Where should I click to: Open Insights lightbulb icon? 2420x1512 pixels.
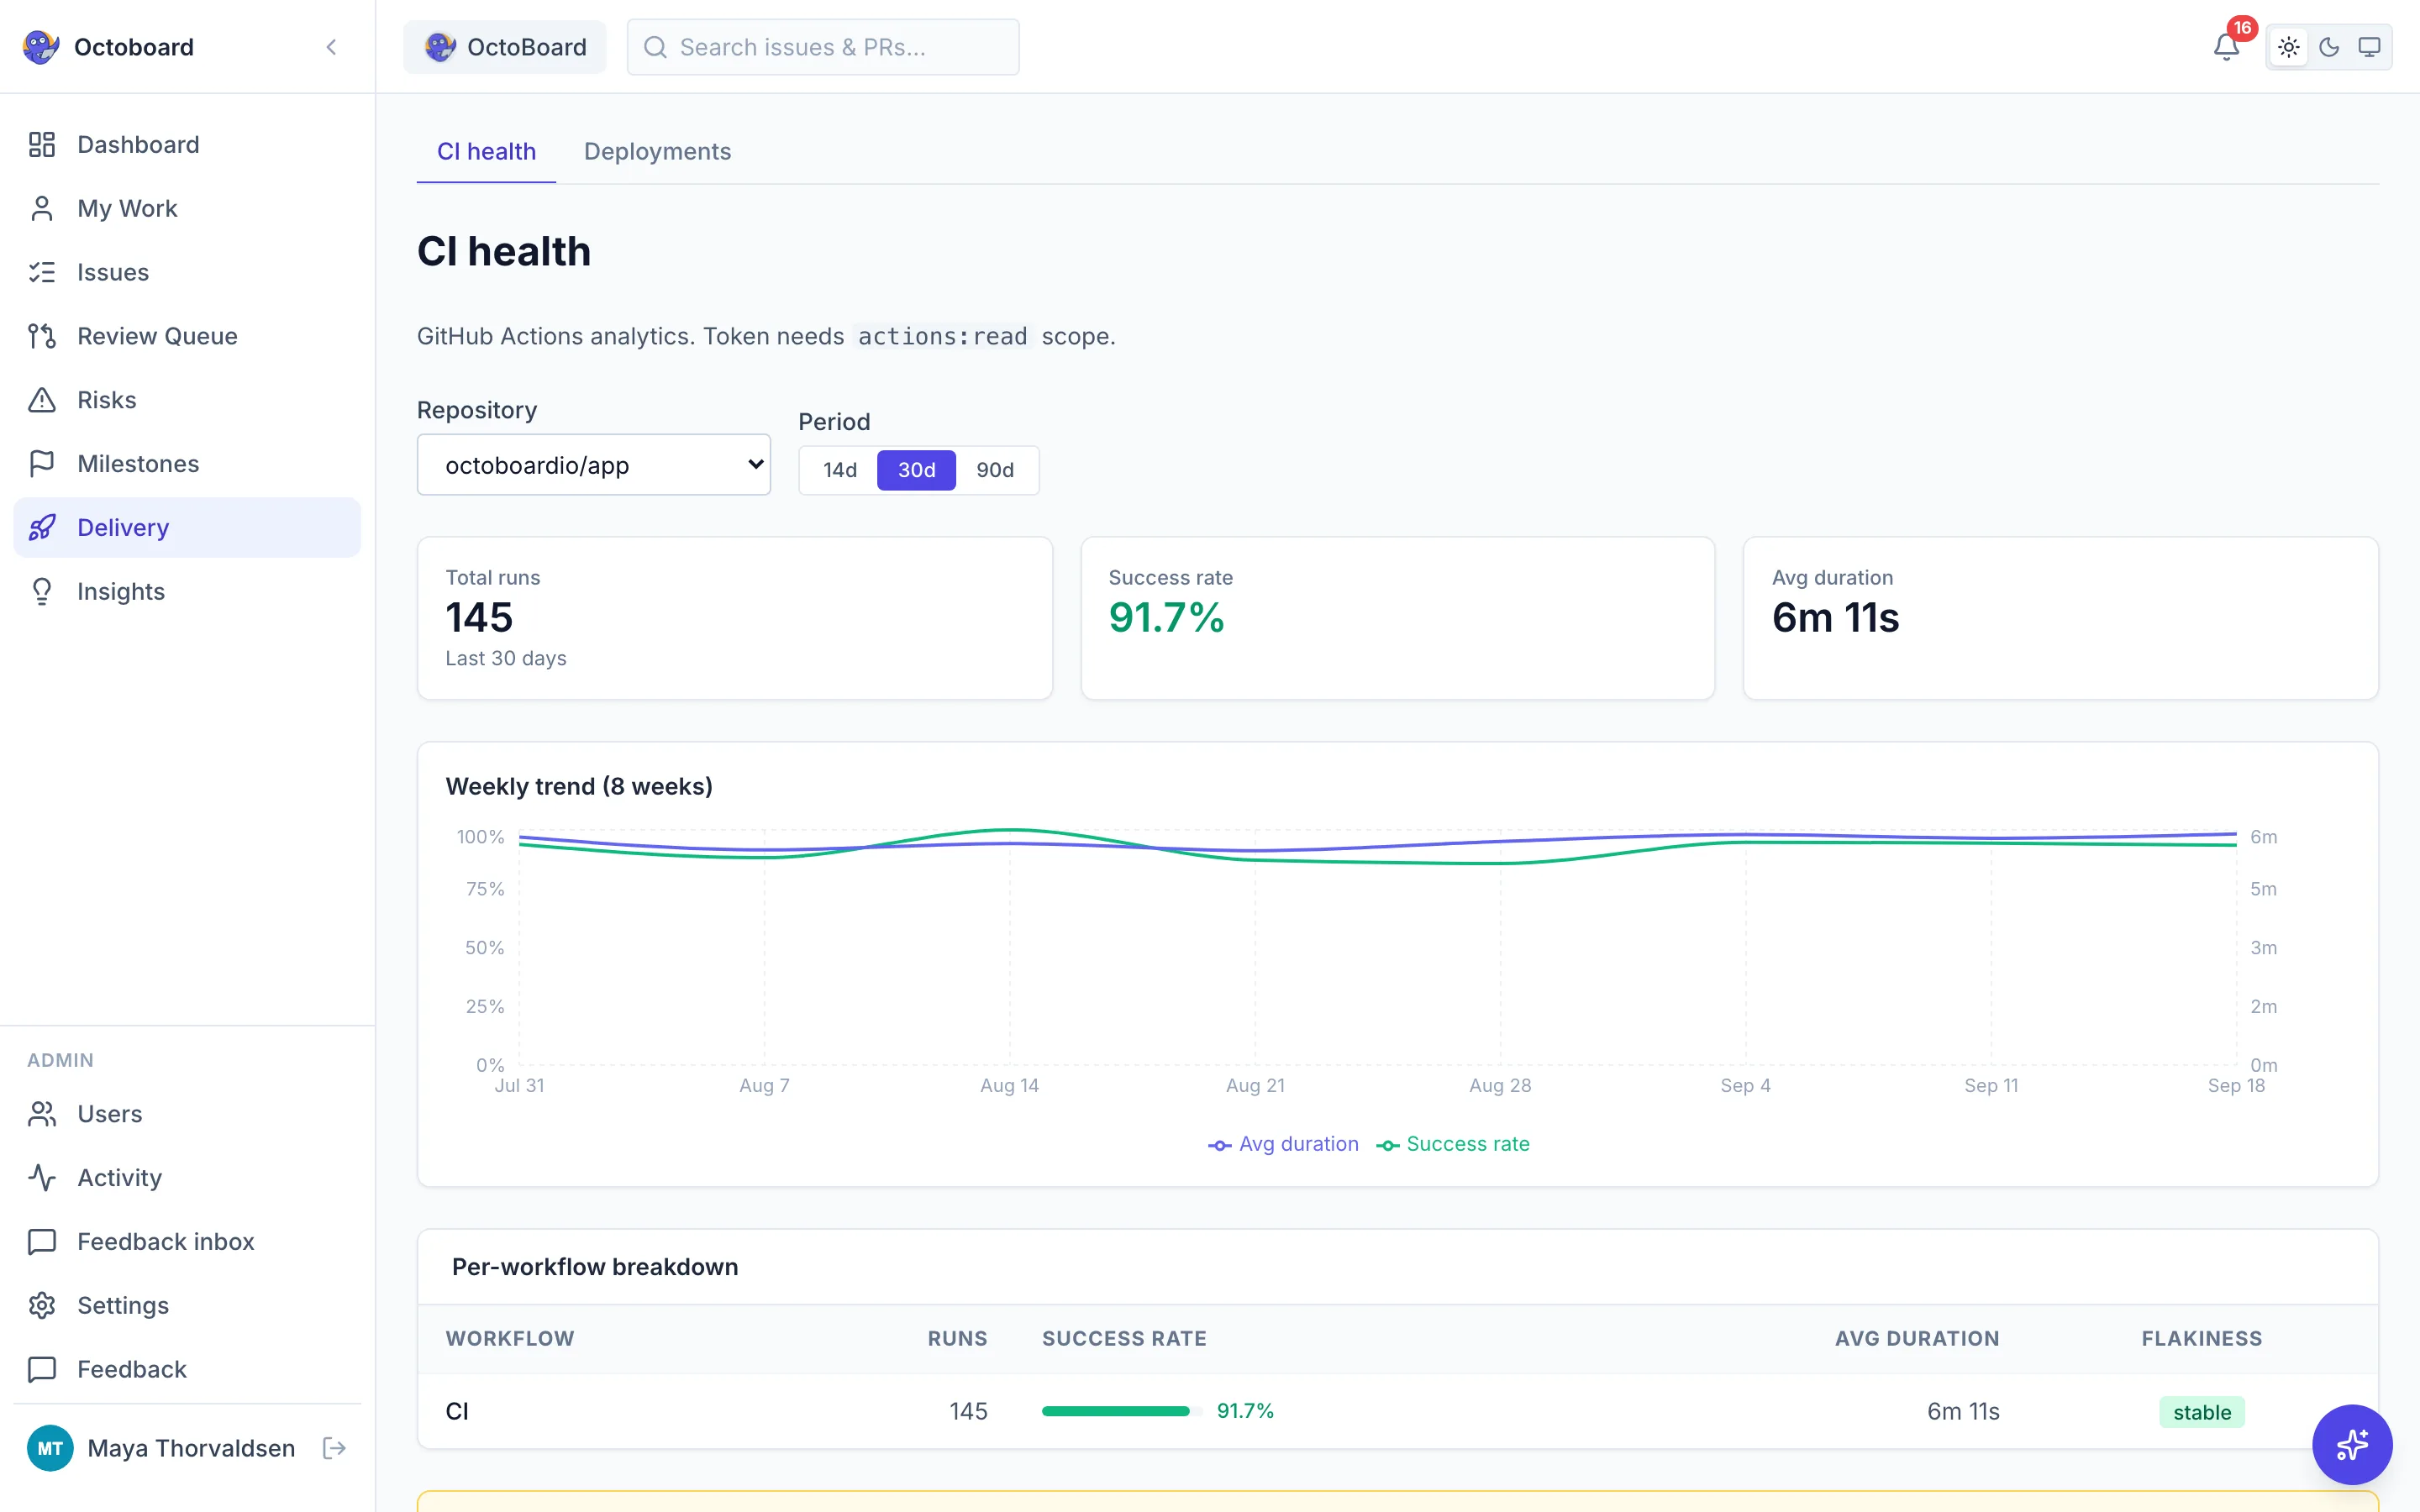42,592
